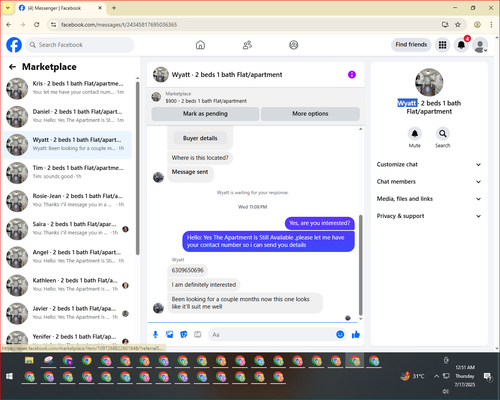The height and width of the screenshot is (400, 500).
Task: Open the purple conversation information icon
Action: 352,75
